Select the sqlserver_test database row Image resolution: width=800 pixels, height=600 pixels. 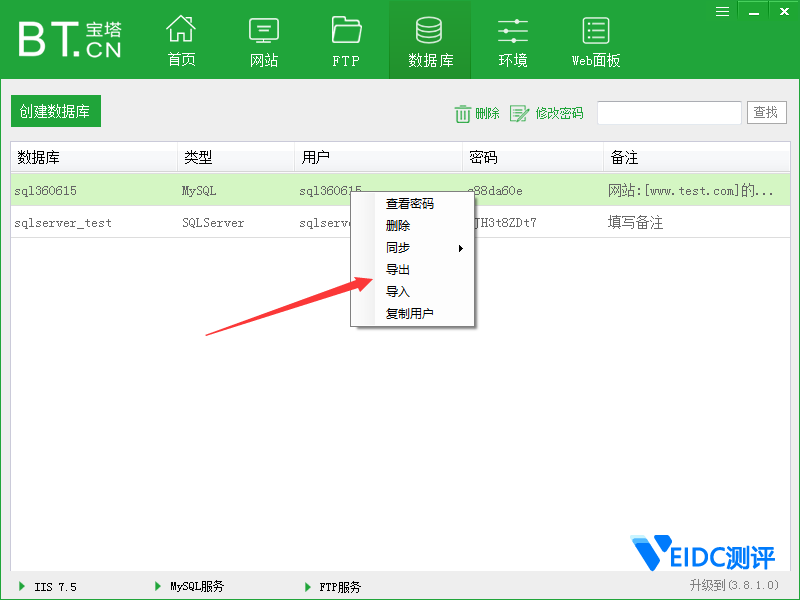pyautogui.click(x=63, y=223)
